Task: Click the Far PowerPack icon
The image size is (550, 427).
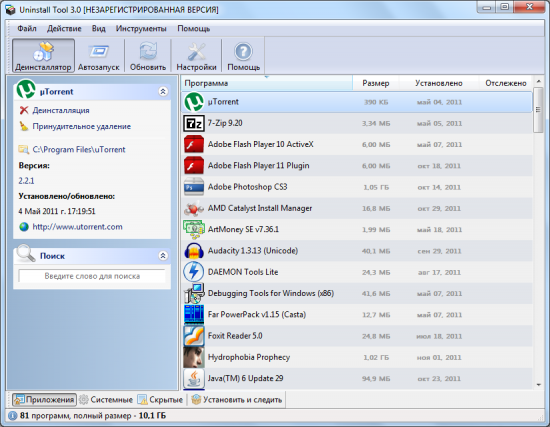Action: click(x=194, y=314)
